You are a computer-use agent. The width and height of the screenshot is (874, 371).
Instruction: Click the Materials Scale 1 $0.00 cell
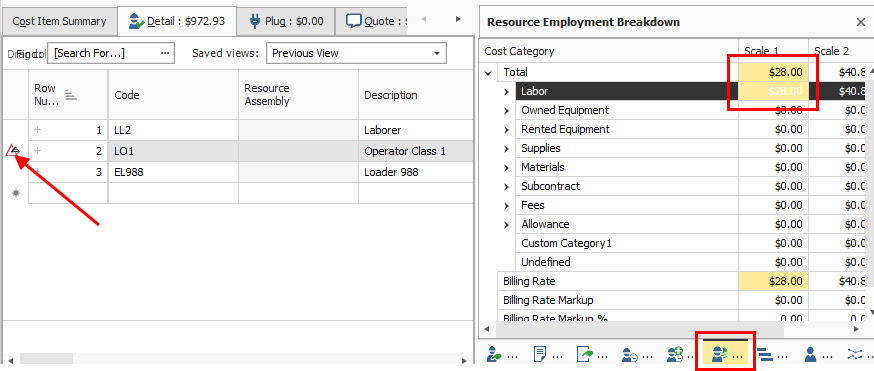(x=773, y=167)
